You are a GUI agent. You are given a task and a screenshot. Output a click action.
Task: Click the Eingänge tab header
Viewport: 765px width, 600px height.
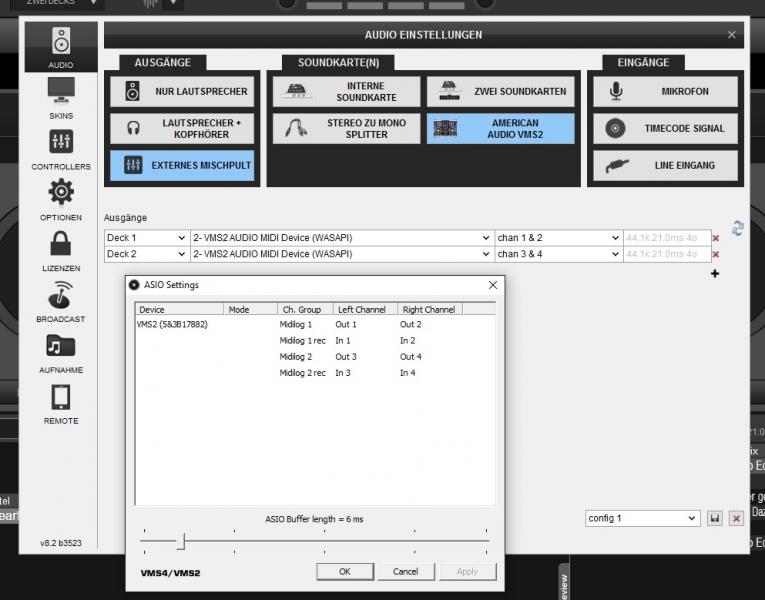tap(643, 62)
